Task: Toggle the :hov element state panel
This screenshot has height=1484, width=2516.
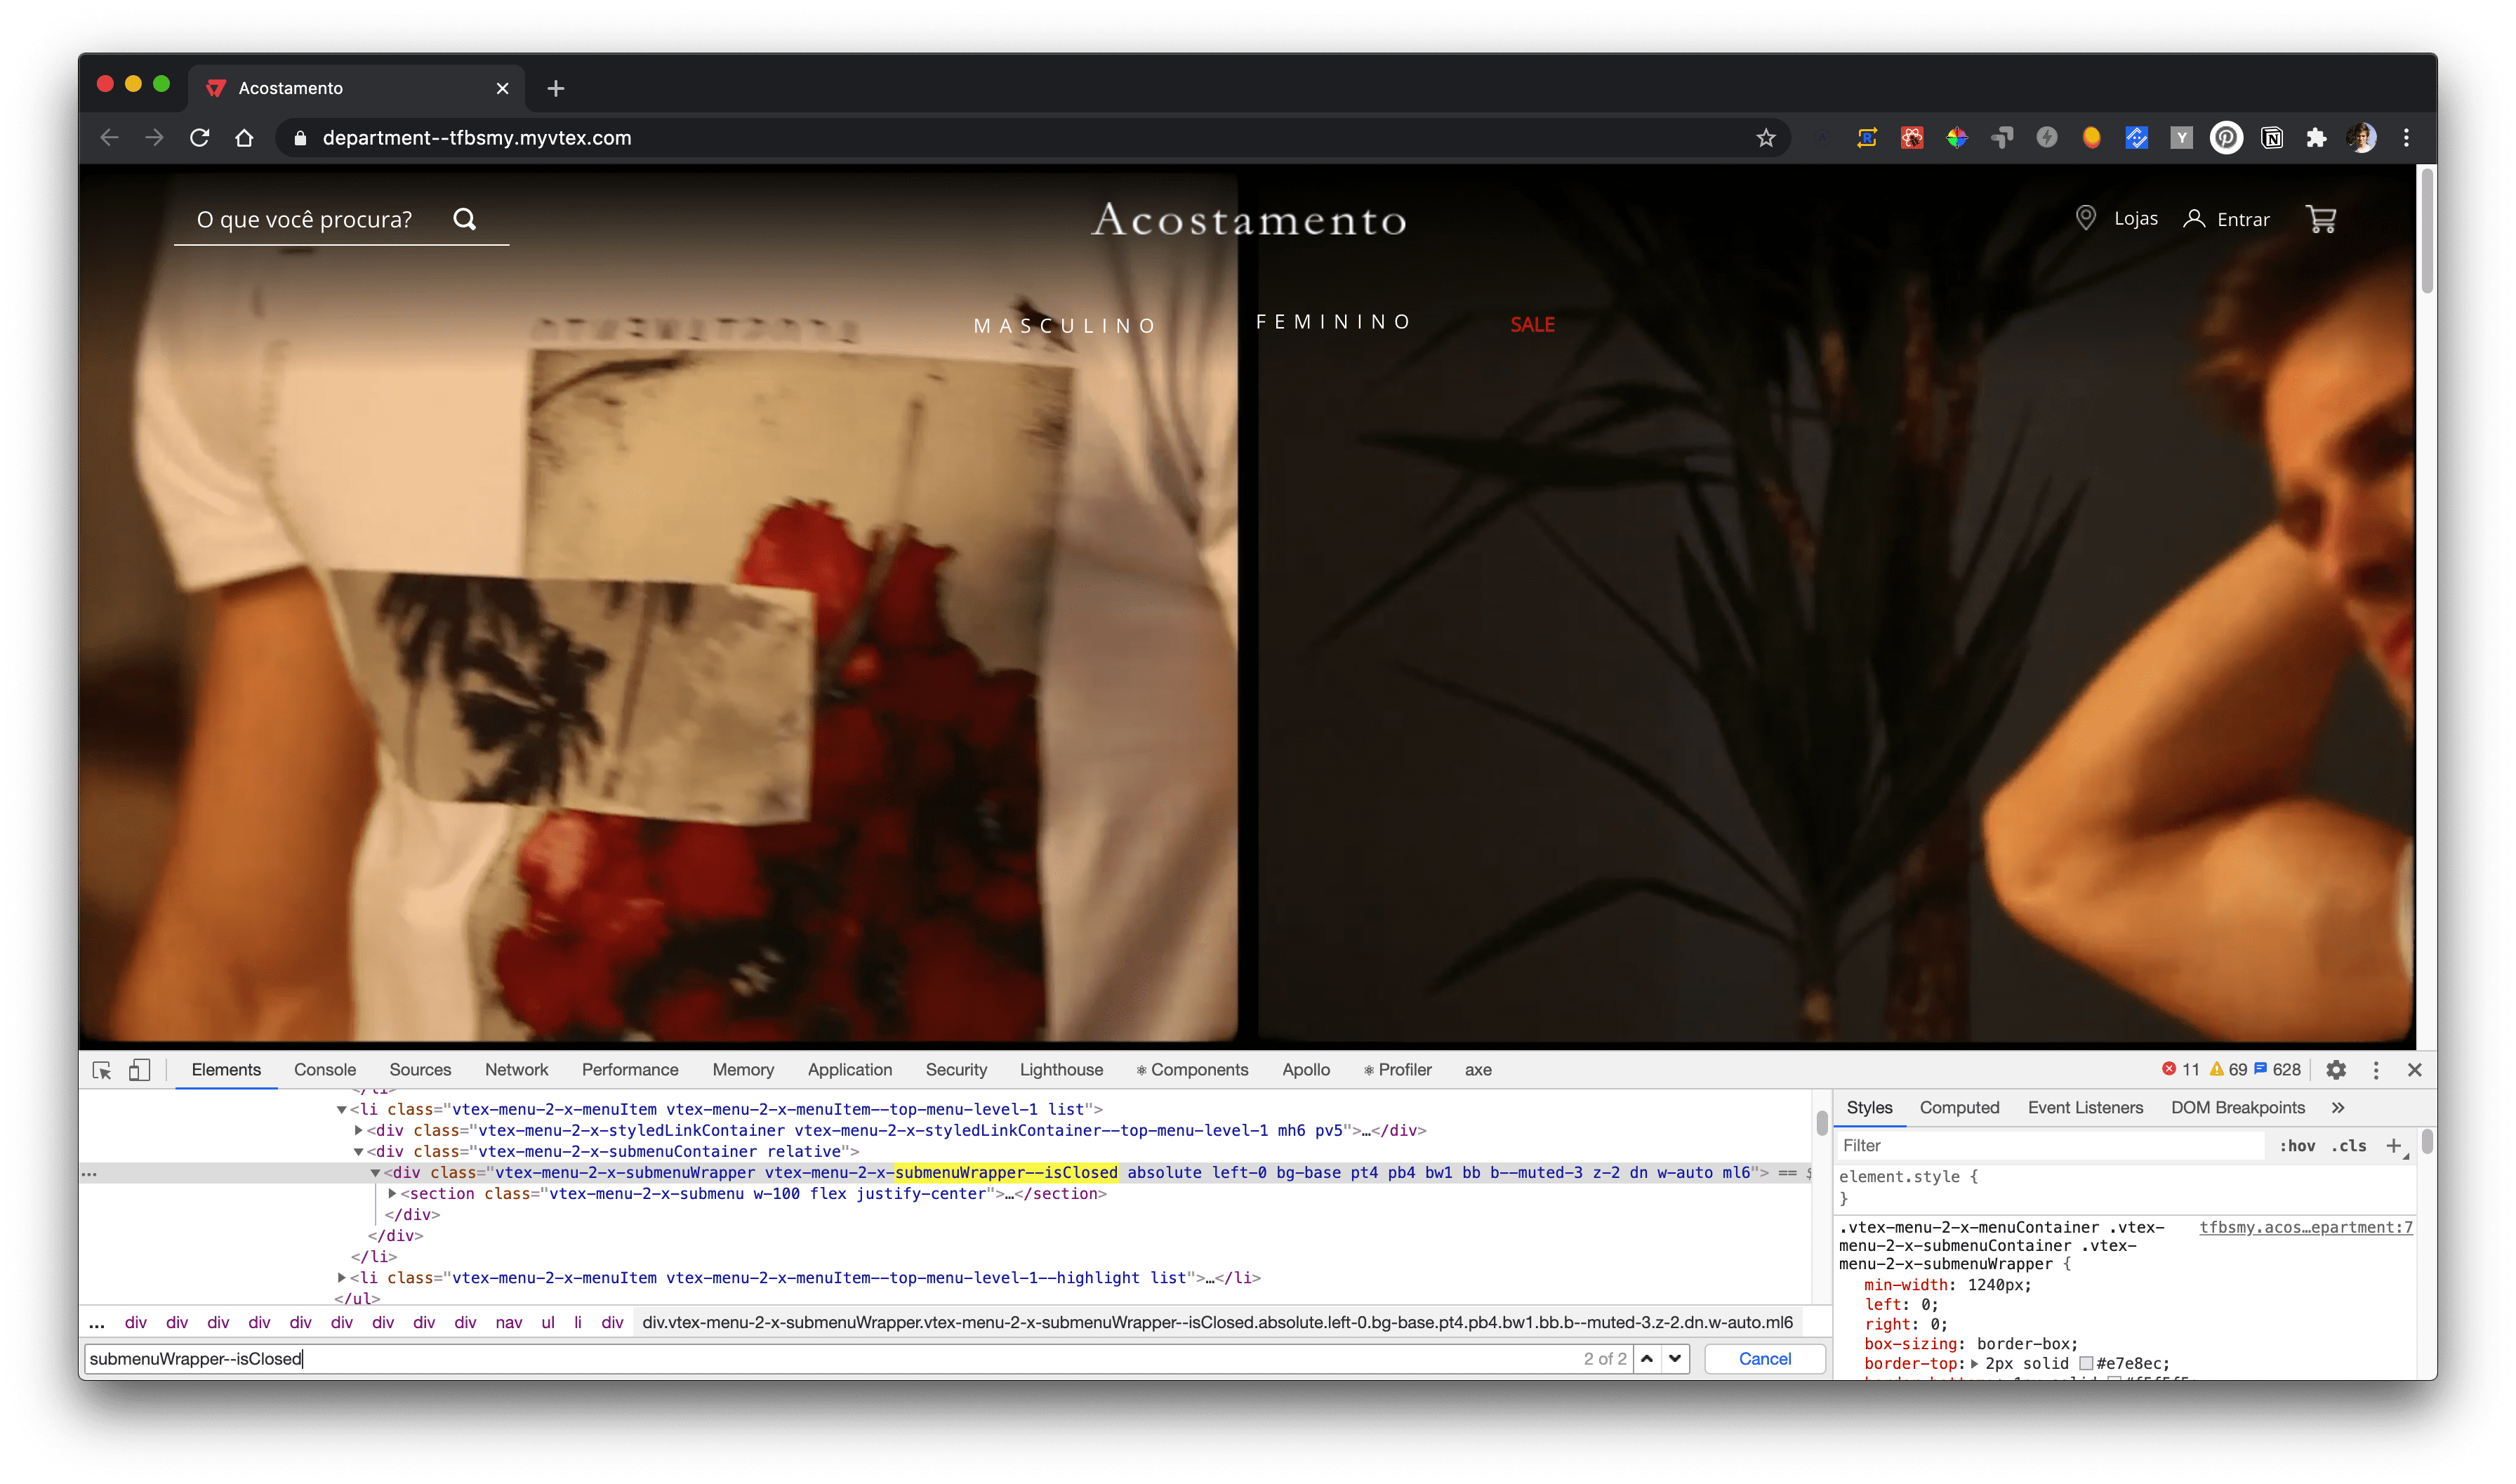Action: [2297, 1146]
